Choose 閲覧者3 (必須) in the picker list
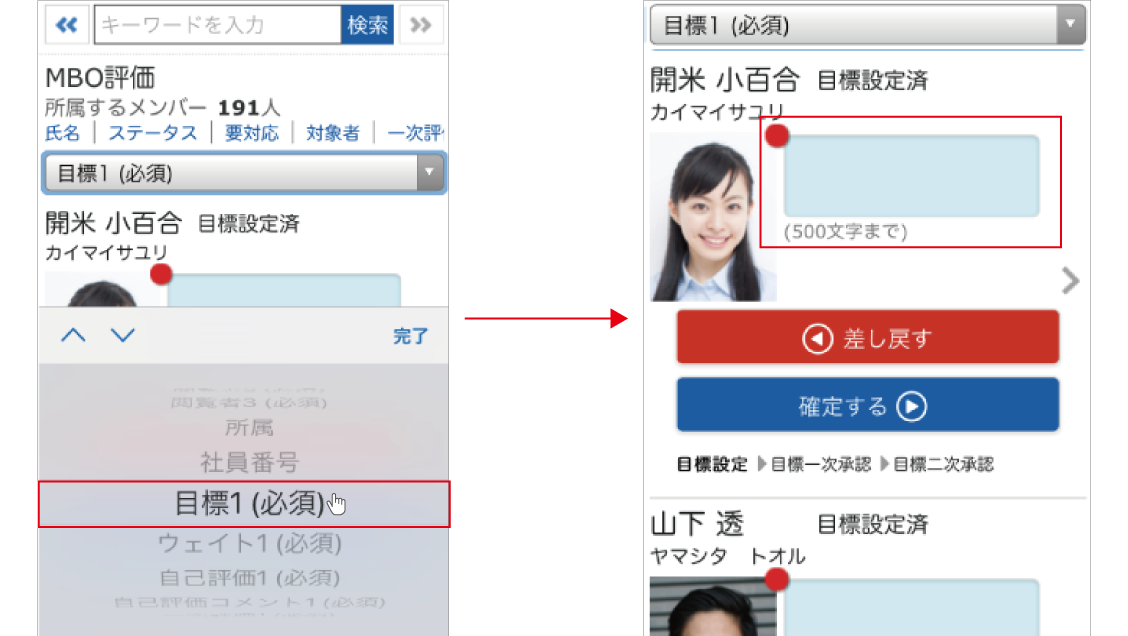This screenshot has width=1128, height=636. (249, 402)
